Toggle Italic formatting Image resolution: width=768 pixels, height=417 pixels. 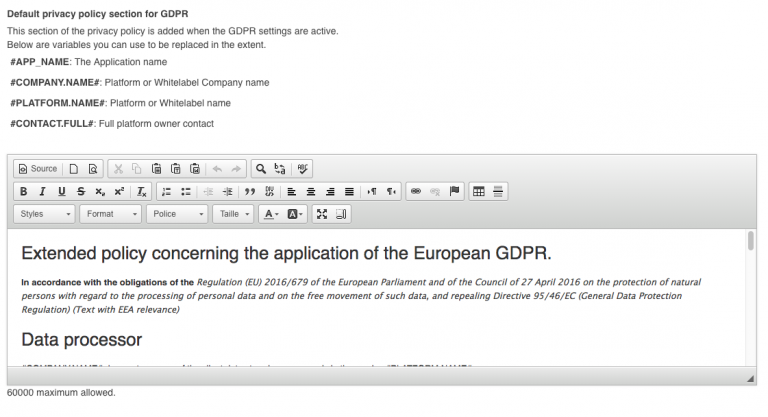43,191
